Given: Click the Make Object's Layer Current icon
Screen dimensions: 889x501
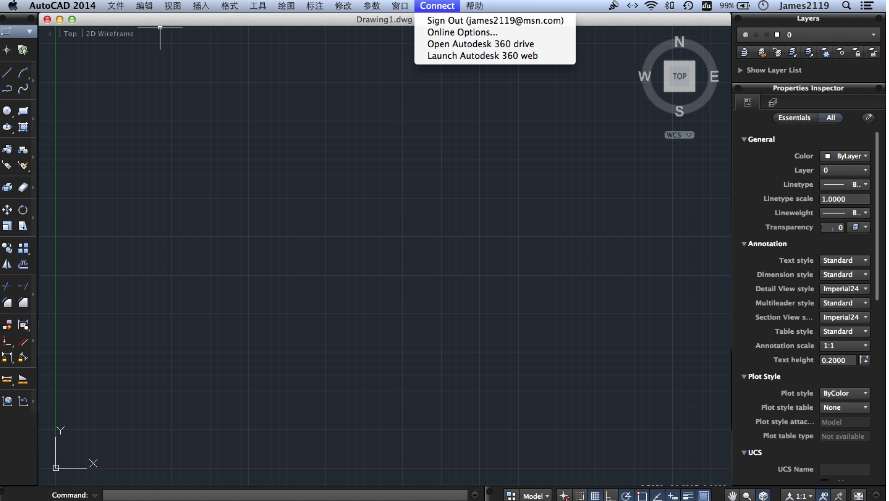Looking at the screenshot, I should pyautogui.click(x=744, y=53).
